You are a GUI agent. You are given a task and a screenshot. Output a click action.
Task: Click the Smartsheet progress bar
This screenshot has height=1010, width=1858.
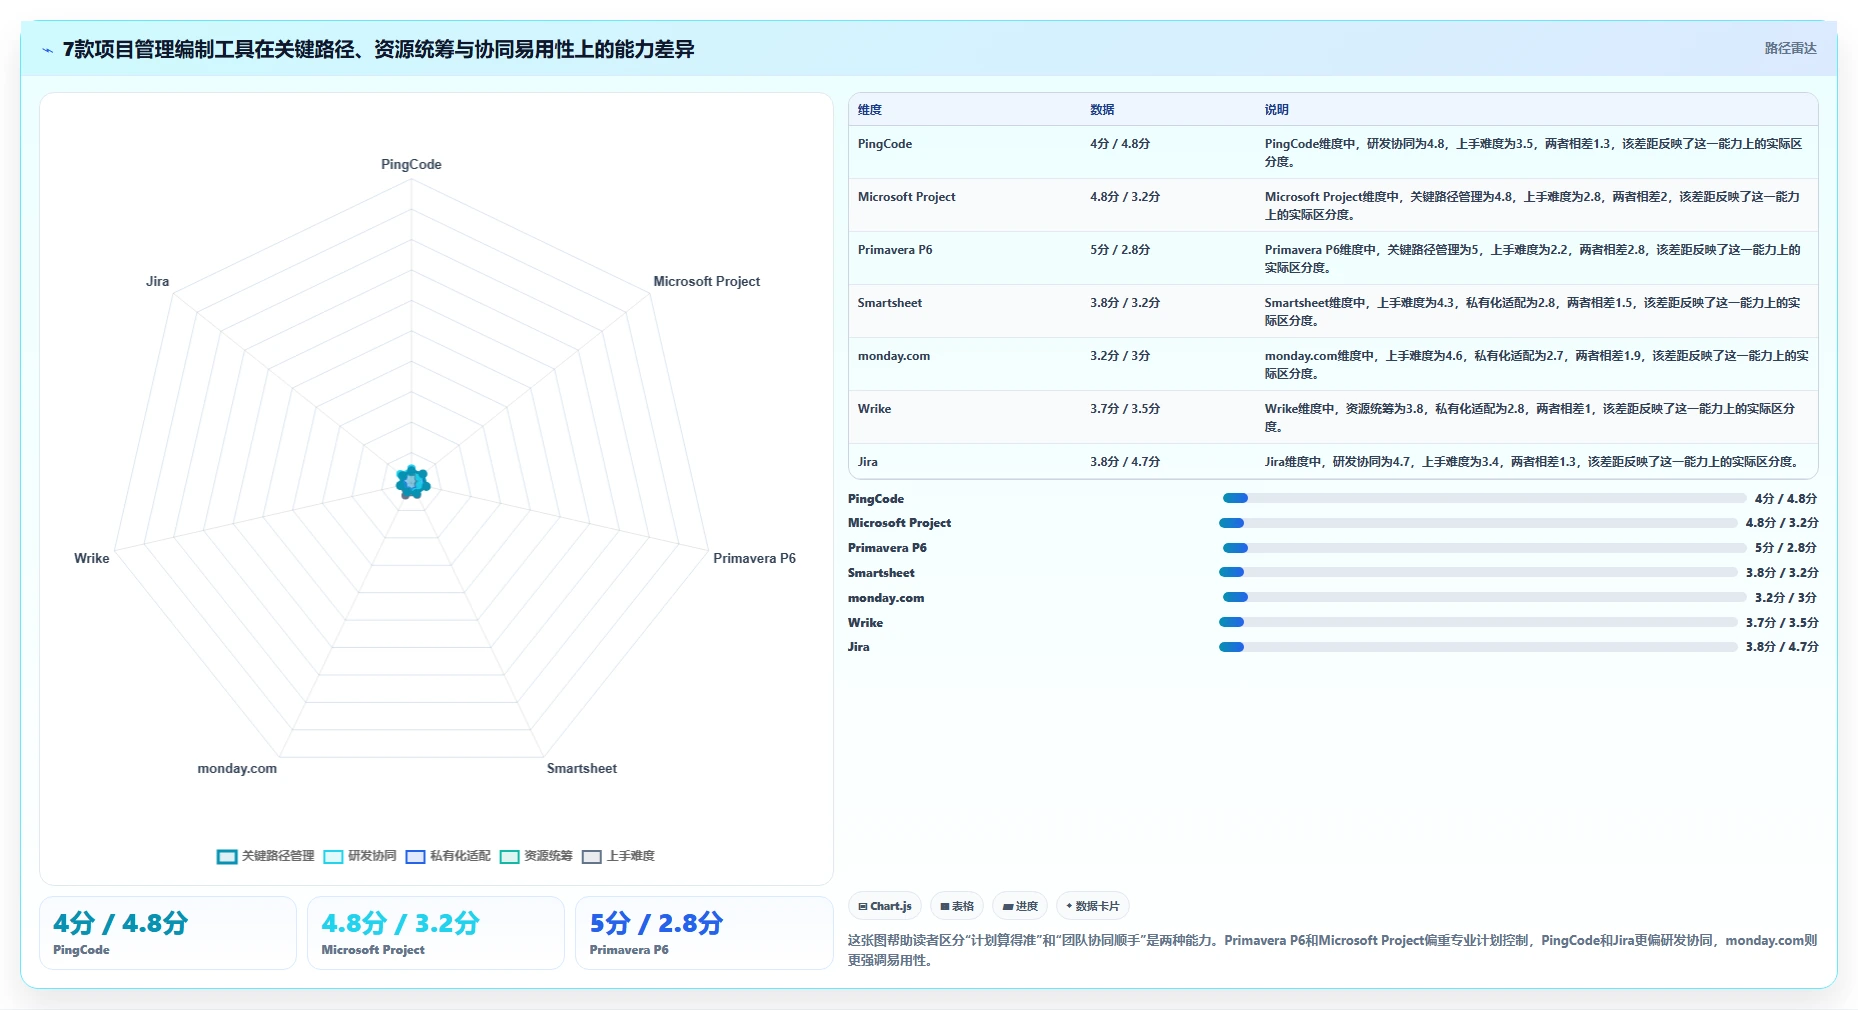pos(1478,573)
